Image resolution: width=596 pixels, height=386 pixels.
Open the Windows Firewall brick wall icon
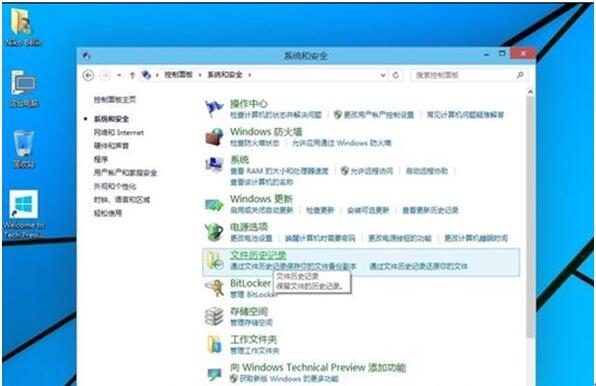(x=214, y=137)
